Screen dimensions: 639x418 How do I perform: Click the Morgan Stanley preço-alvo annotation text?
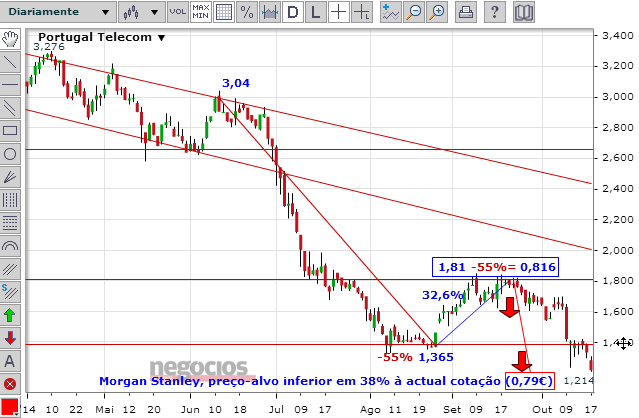[x=300, y=381]
